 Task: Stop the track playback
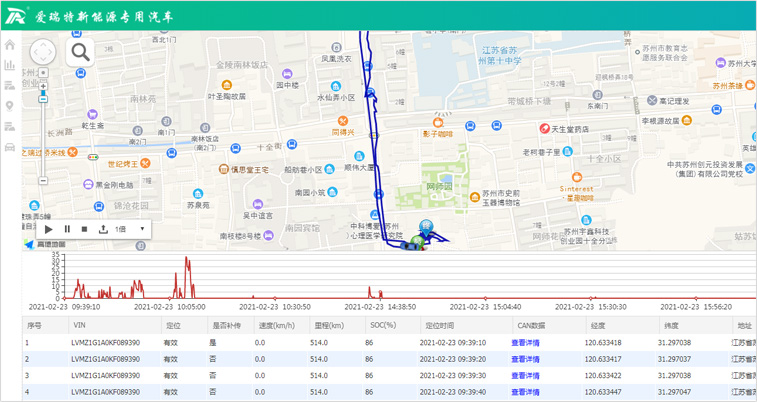pos(85,229)
